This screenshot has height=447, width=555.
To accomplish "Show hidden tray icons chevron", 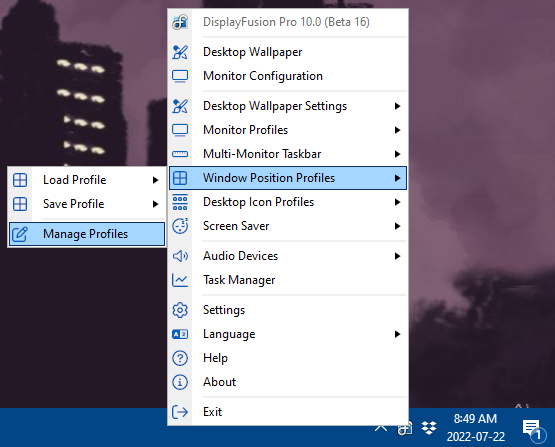I will (381, 428).
